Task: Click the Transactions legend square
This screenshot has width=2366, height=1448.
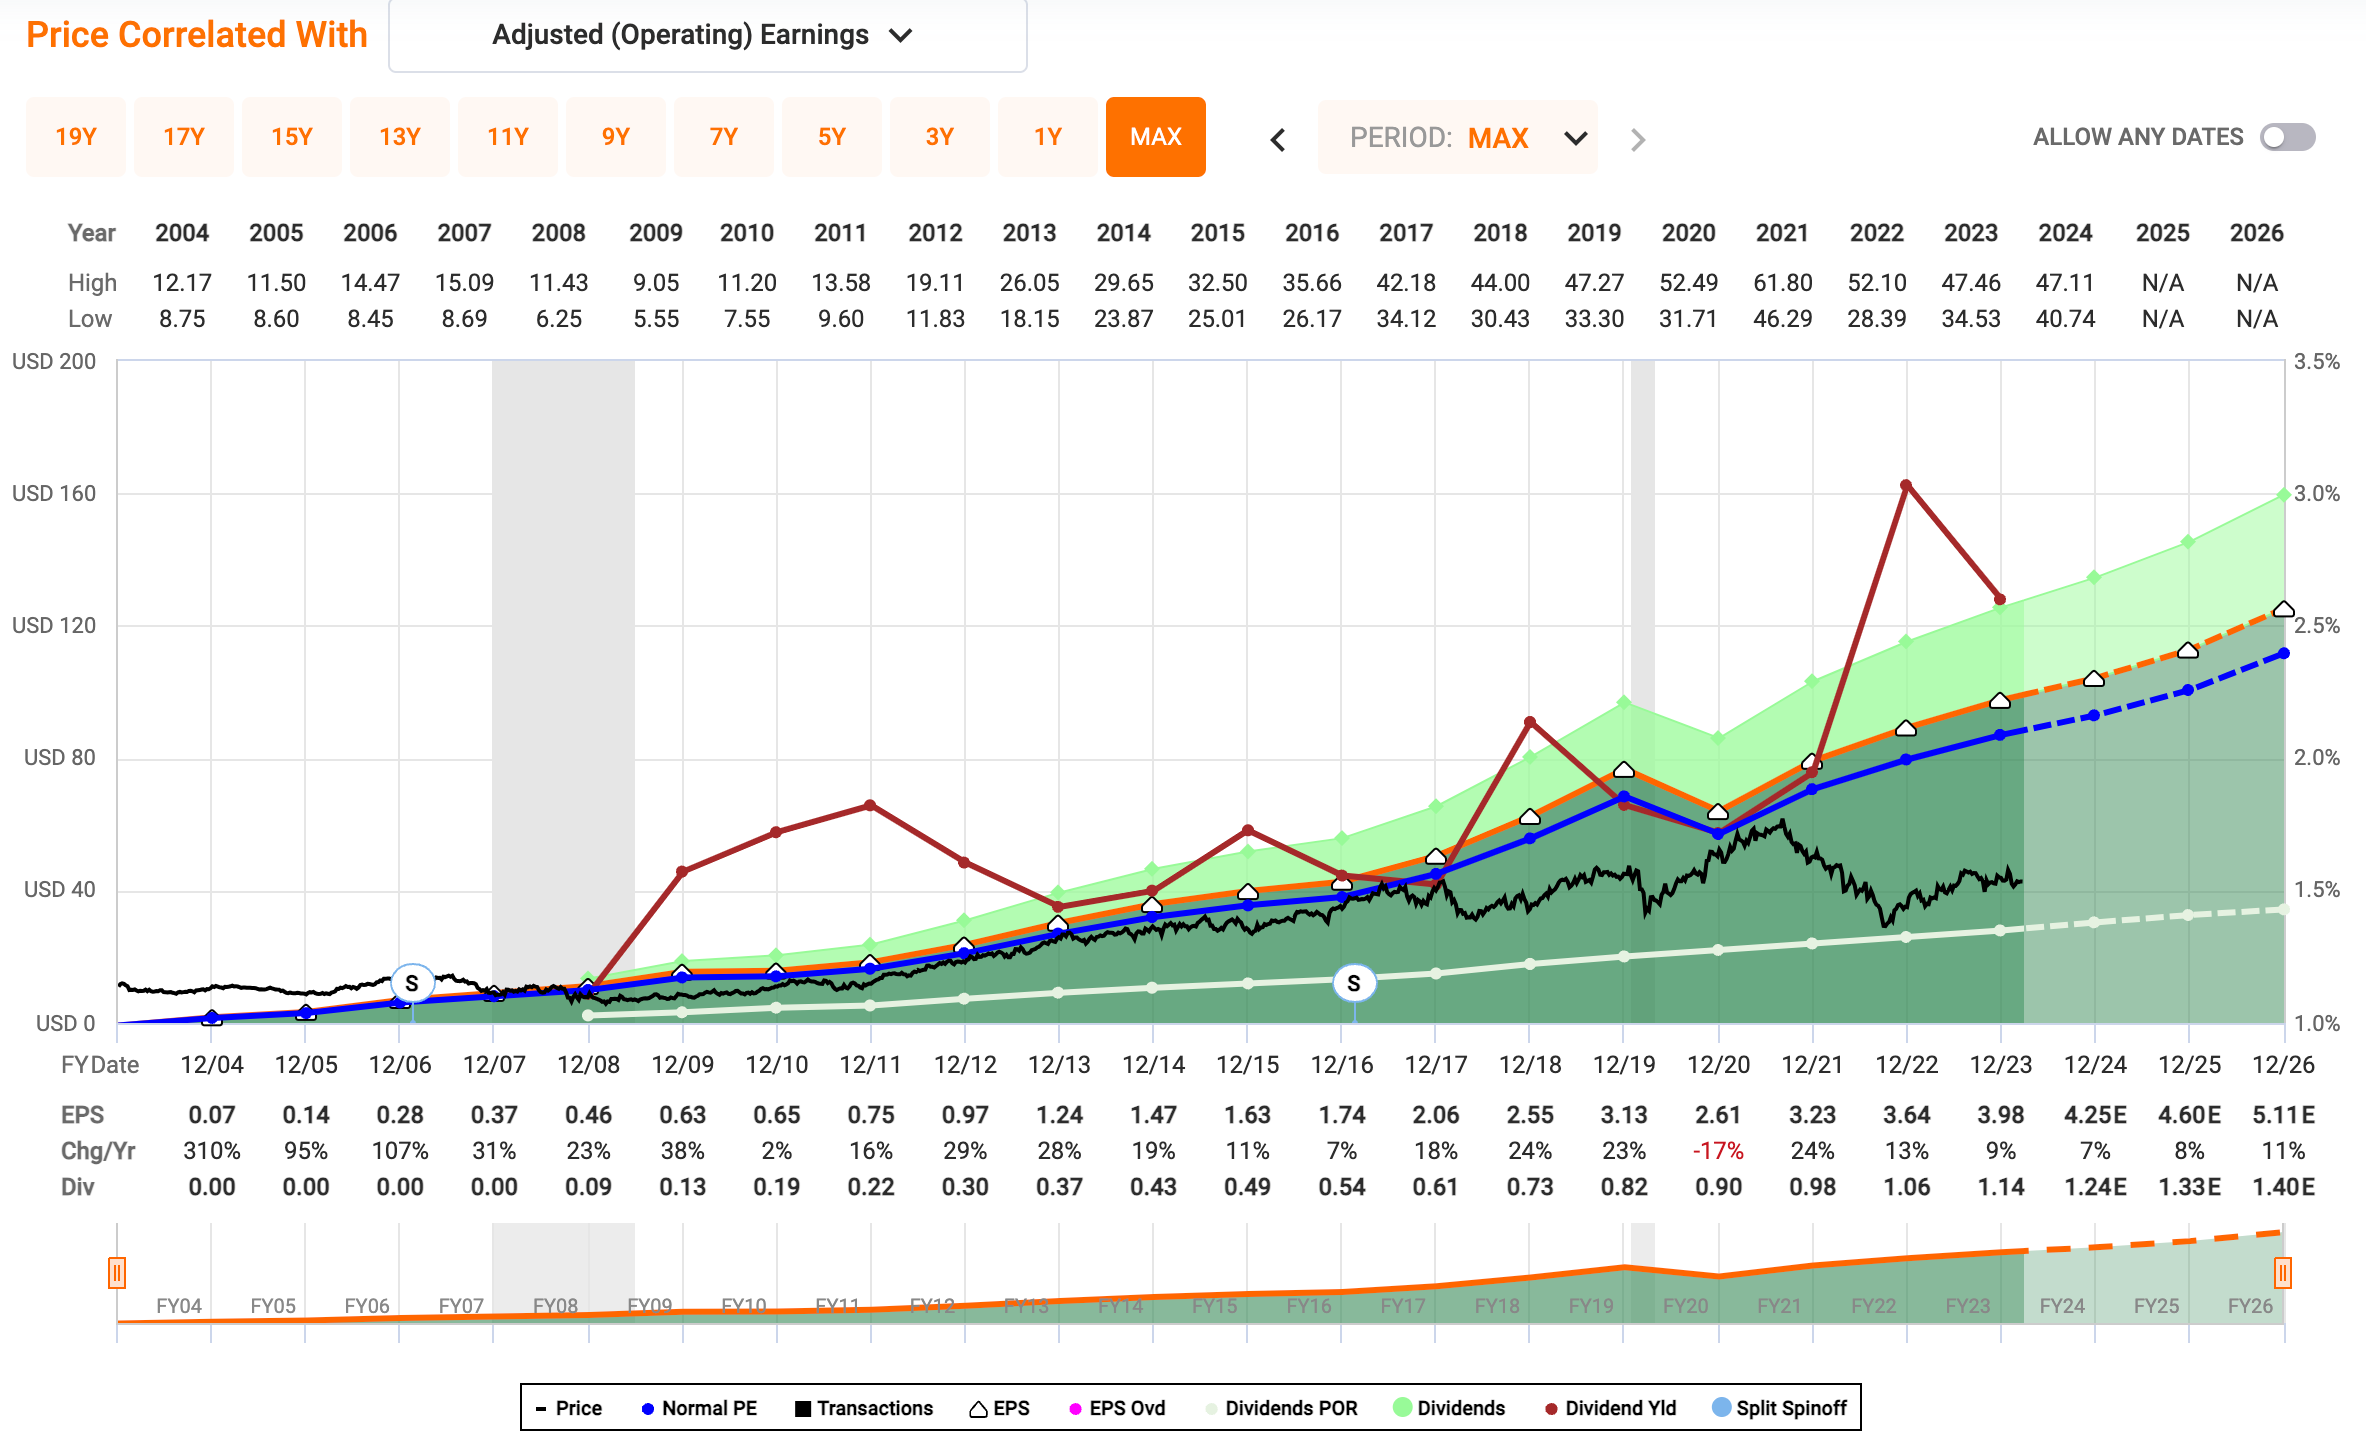Action: pos(802,1408)
